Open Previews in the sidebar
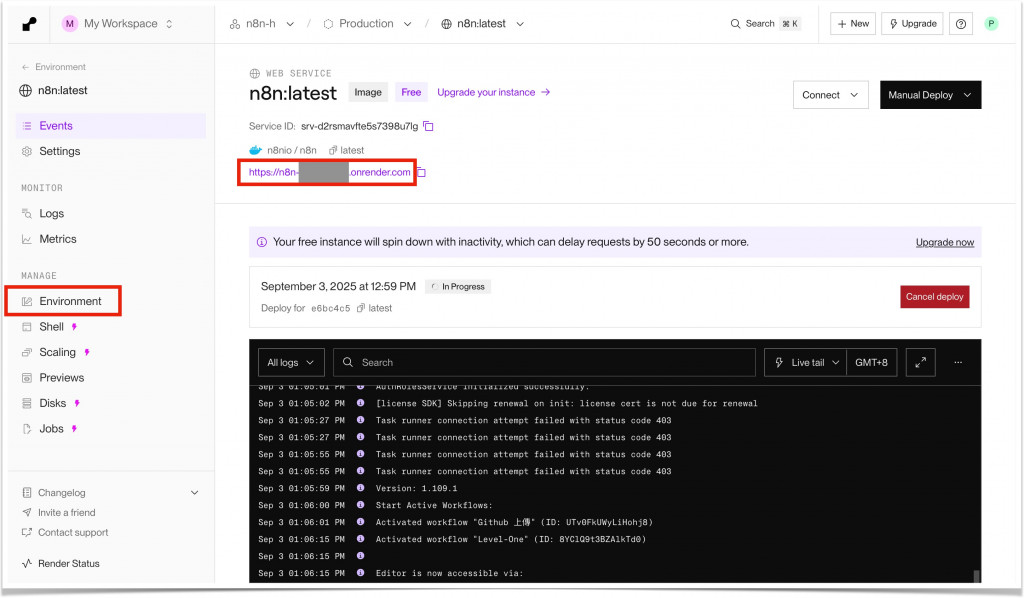The width and height of the screenshot is (1024, 598). click(x=61, y=377)
